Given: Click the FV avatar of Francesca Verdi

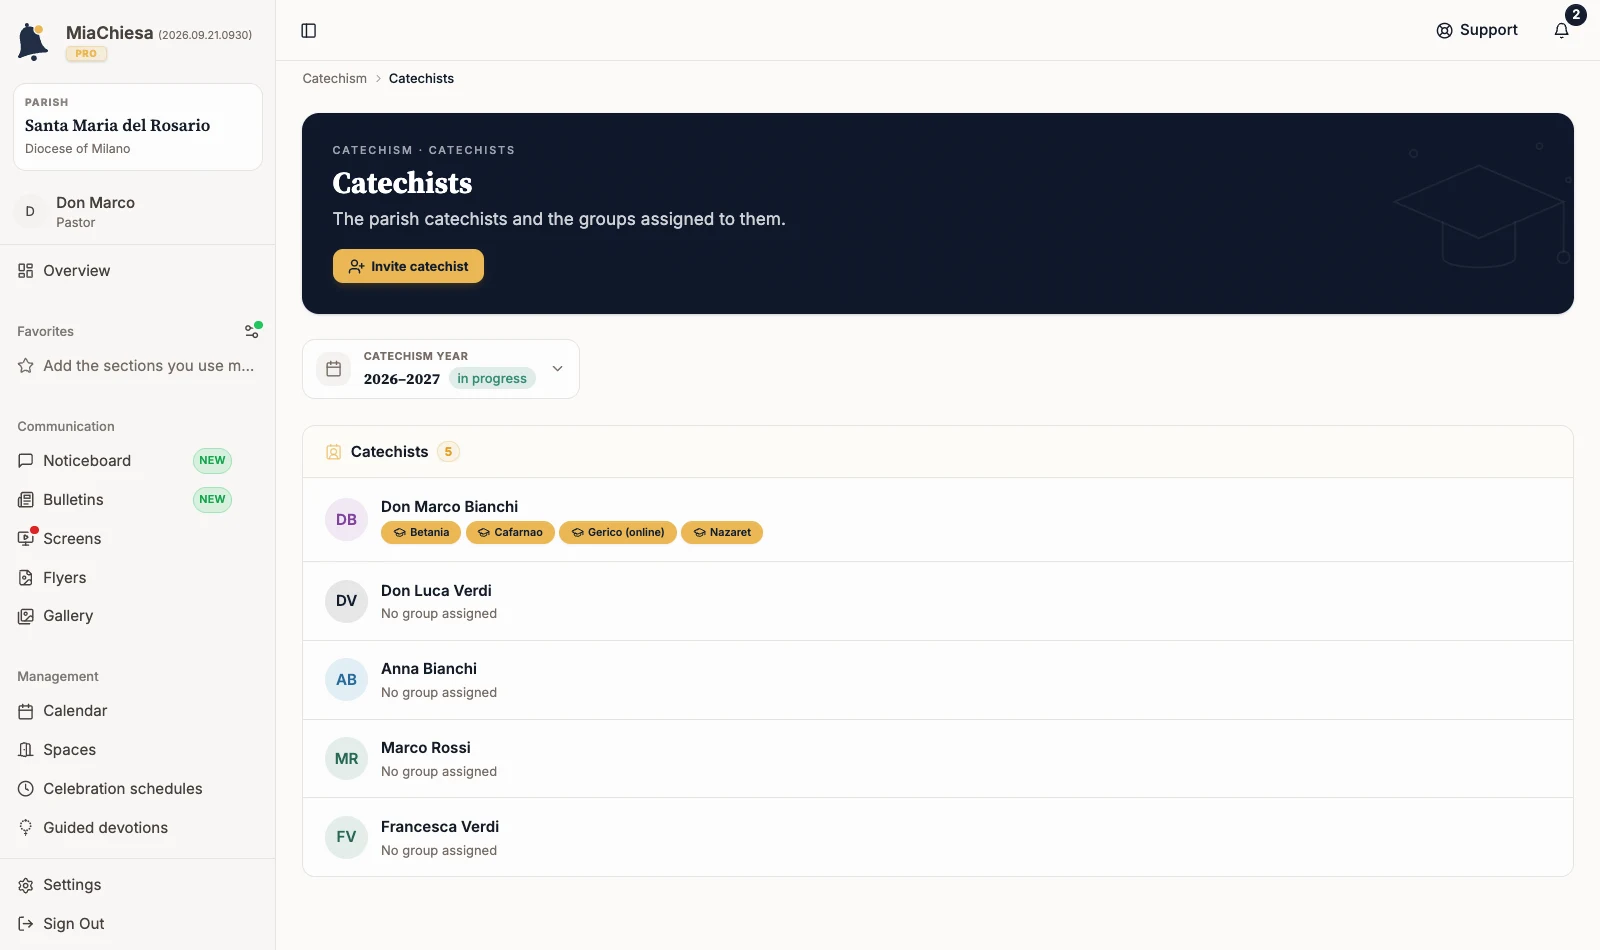Looking at the screenshot, I should pos(347,837).
